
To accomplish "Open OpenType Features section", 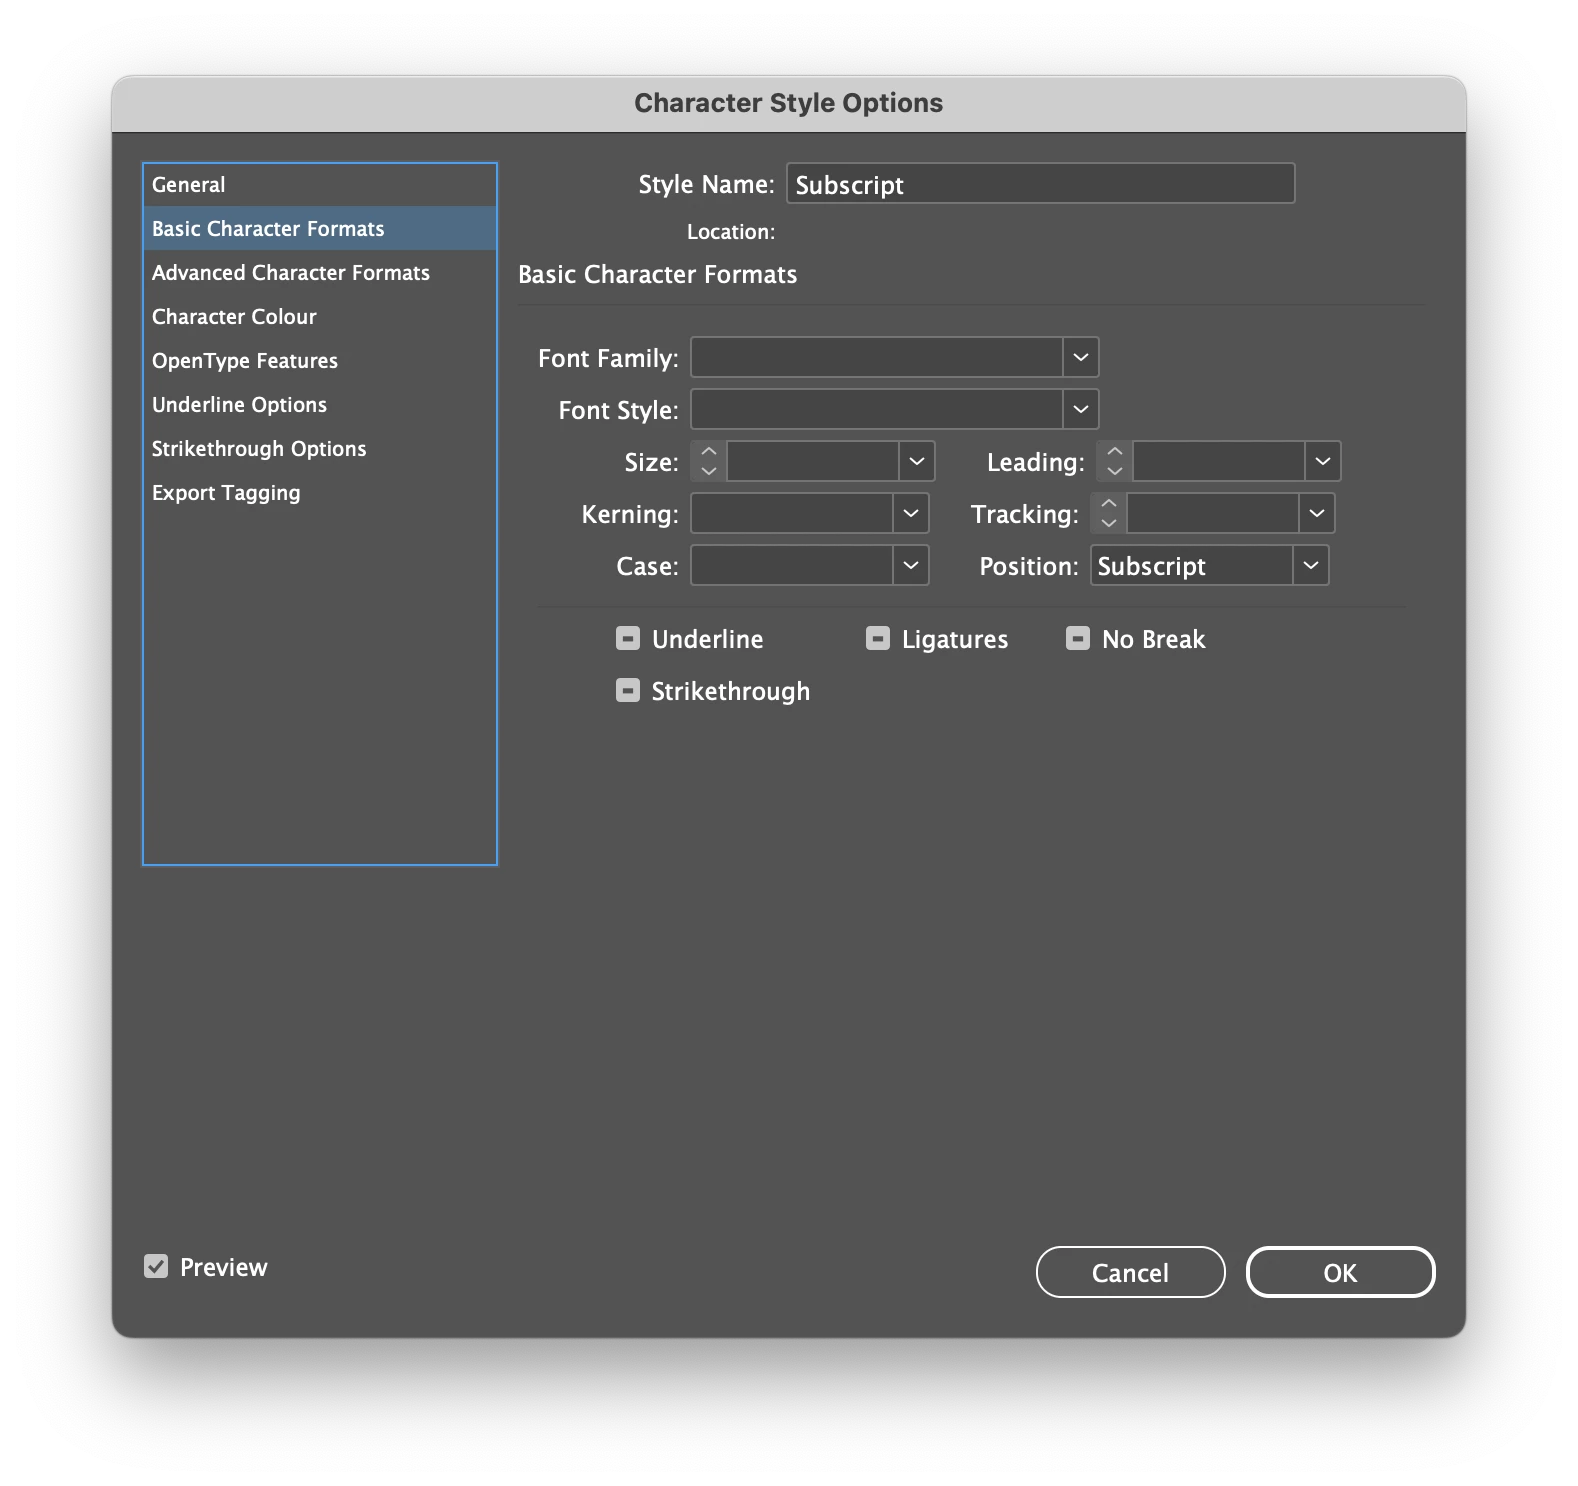I will click(320, 361).
